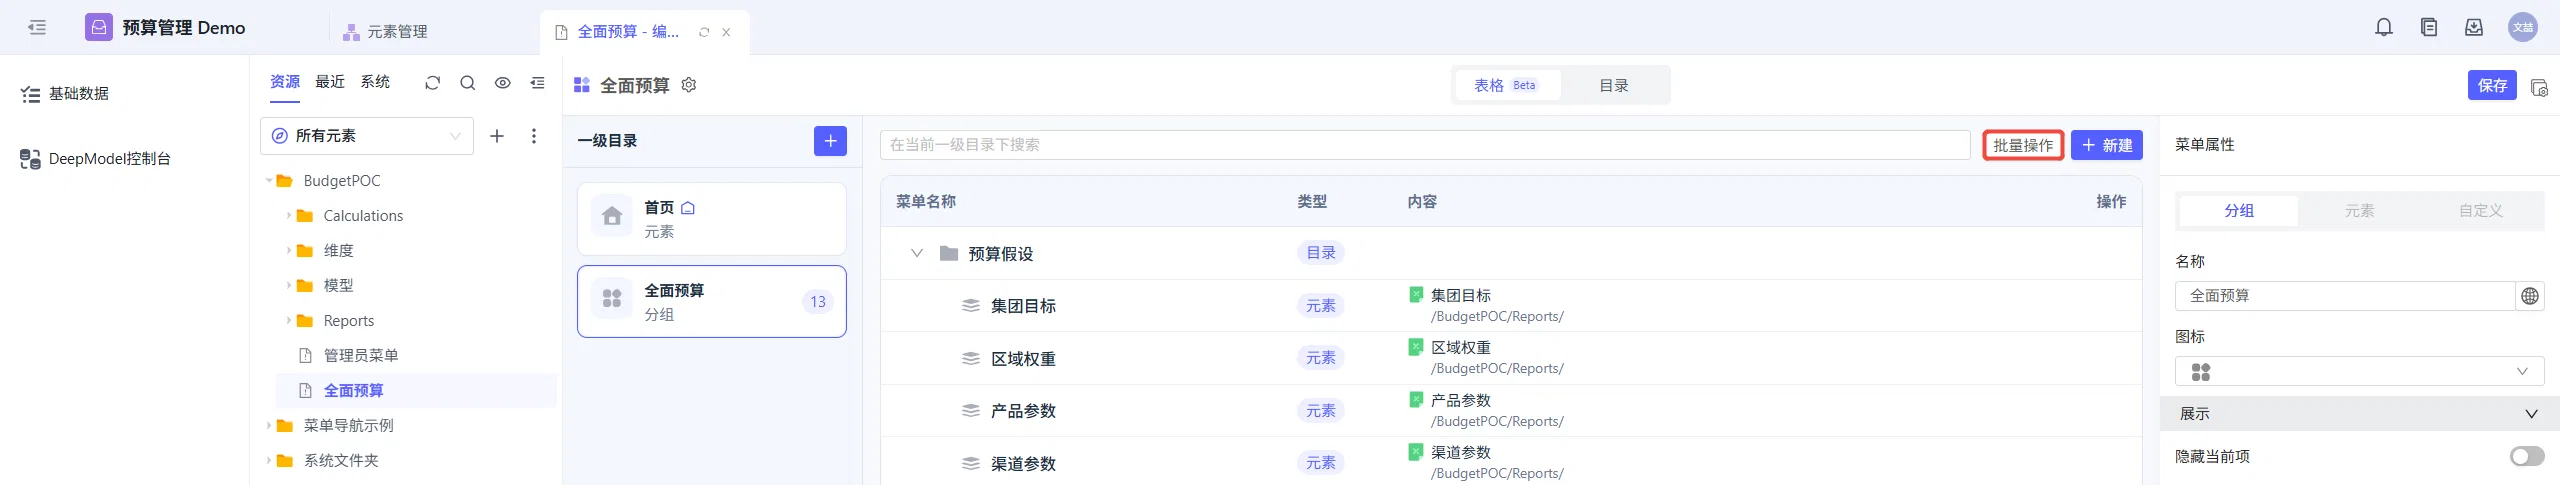Toggle the eye visibility icon in resource panel

503,83
